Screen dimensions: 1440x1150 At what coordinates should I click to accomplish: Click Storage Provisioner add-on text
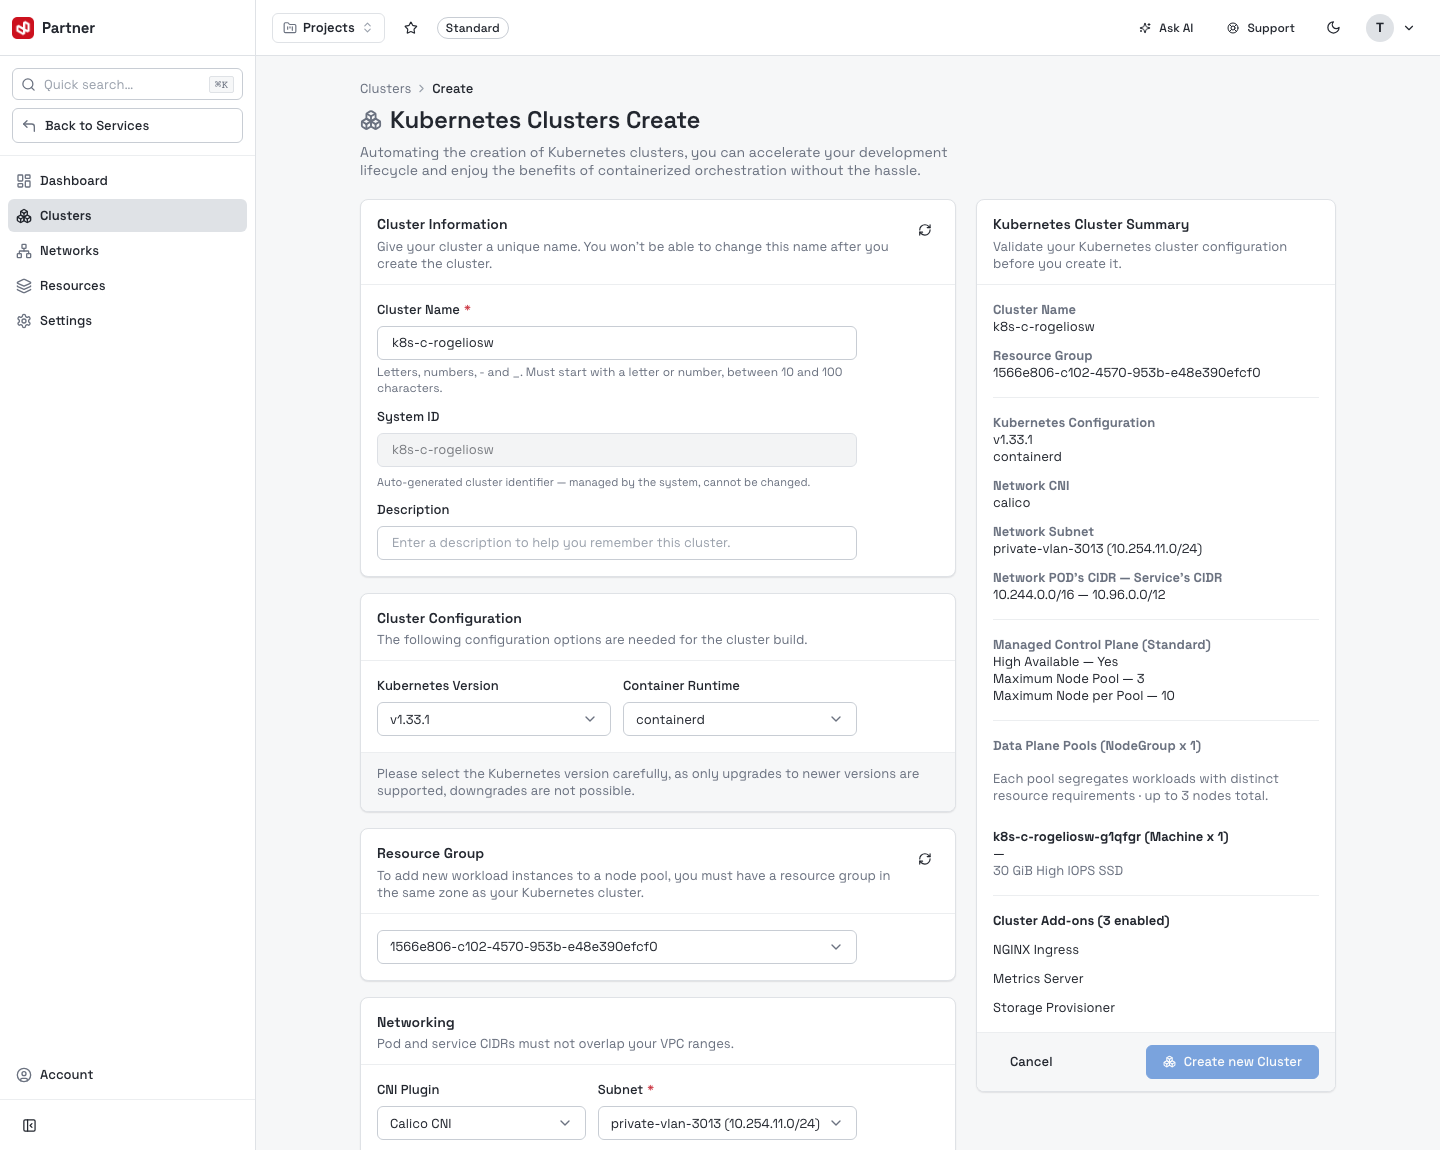(1054, 1008)
